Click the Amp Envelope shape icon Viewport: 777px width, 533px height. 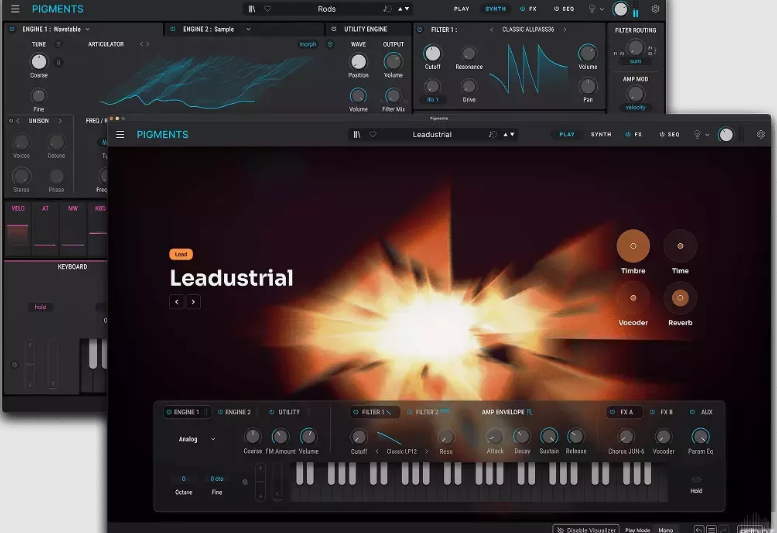click(x=530, y=412)
